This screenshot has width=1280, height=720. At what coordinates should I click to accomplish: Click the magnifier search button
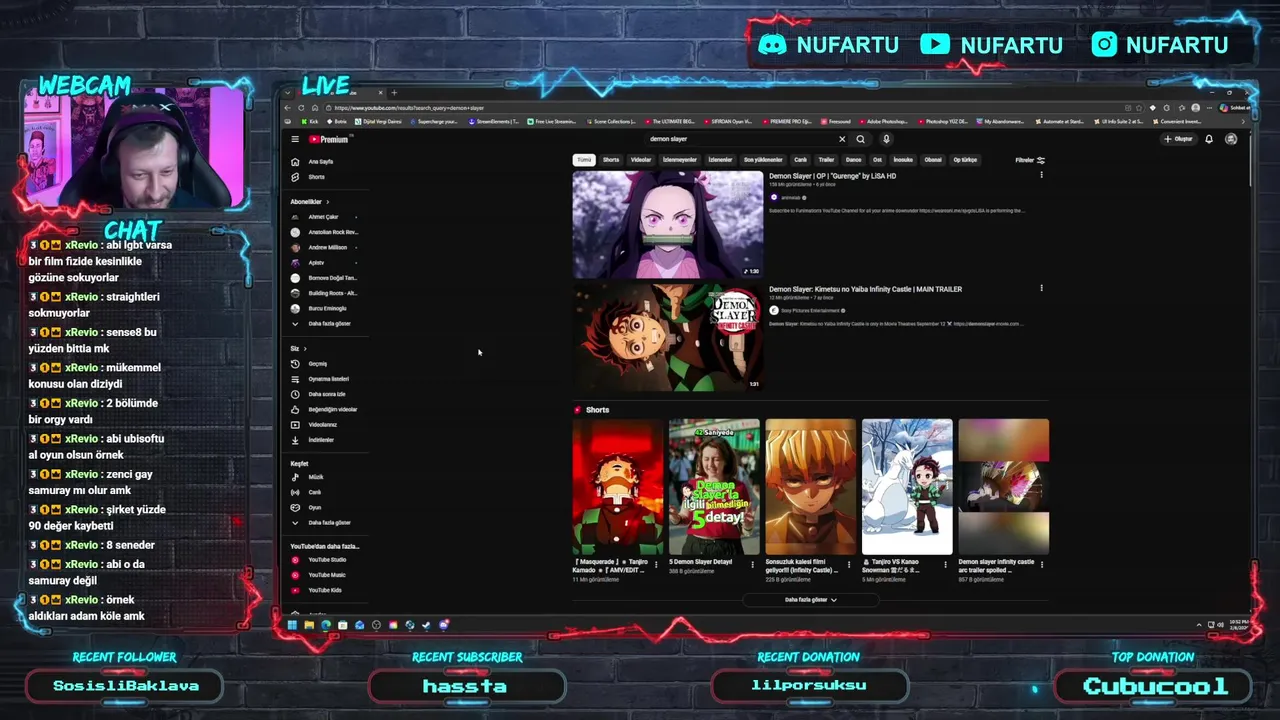point(860,139)
